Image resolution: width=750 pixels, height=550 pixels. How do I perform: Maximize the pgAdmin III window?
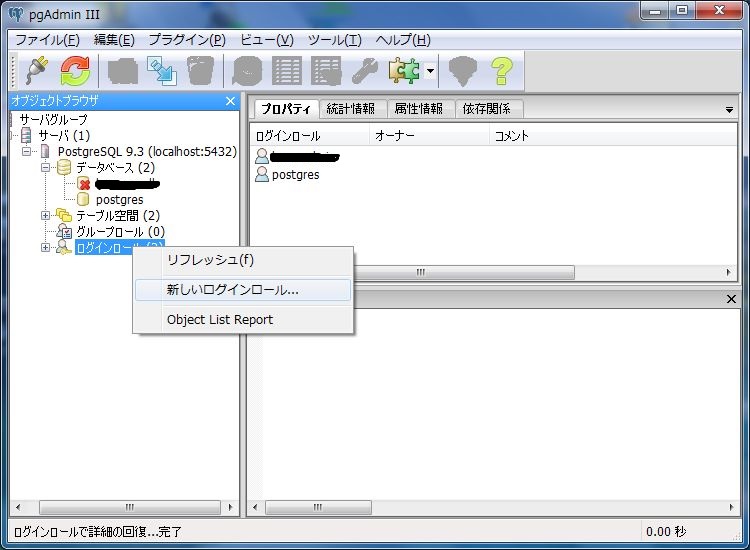pos(682,11)
